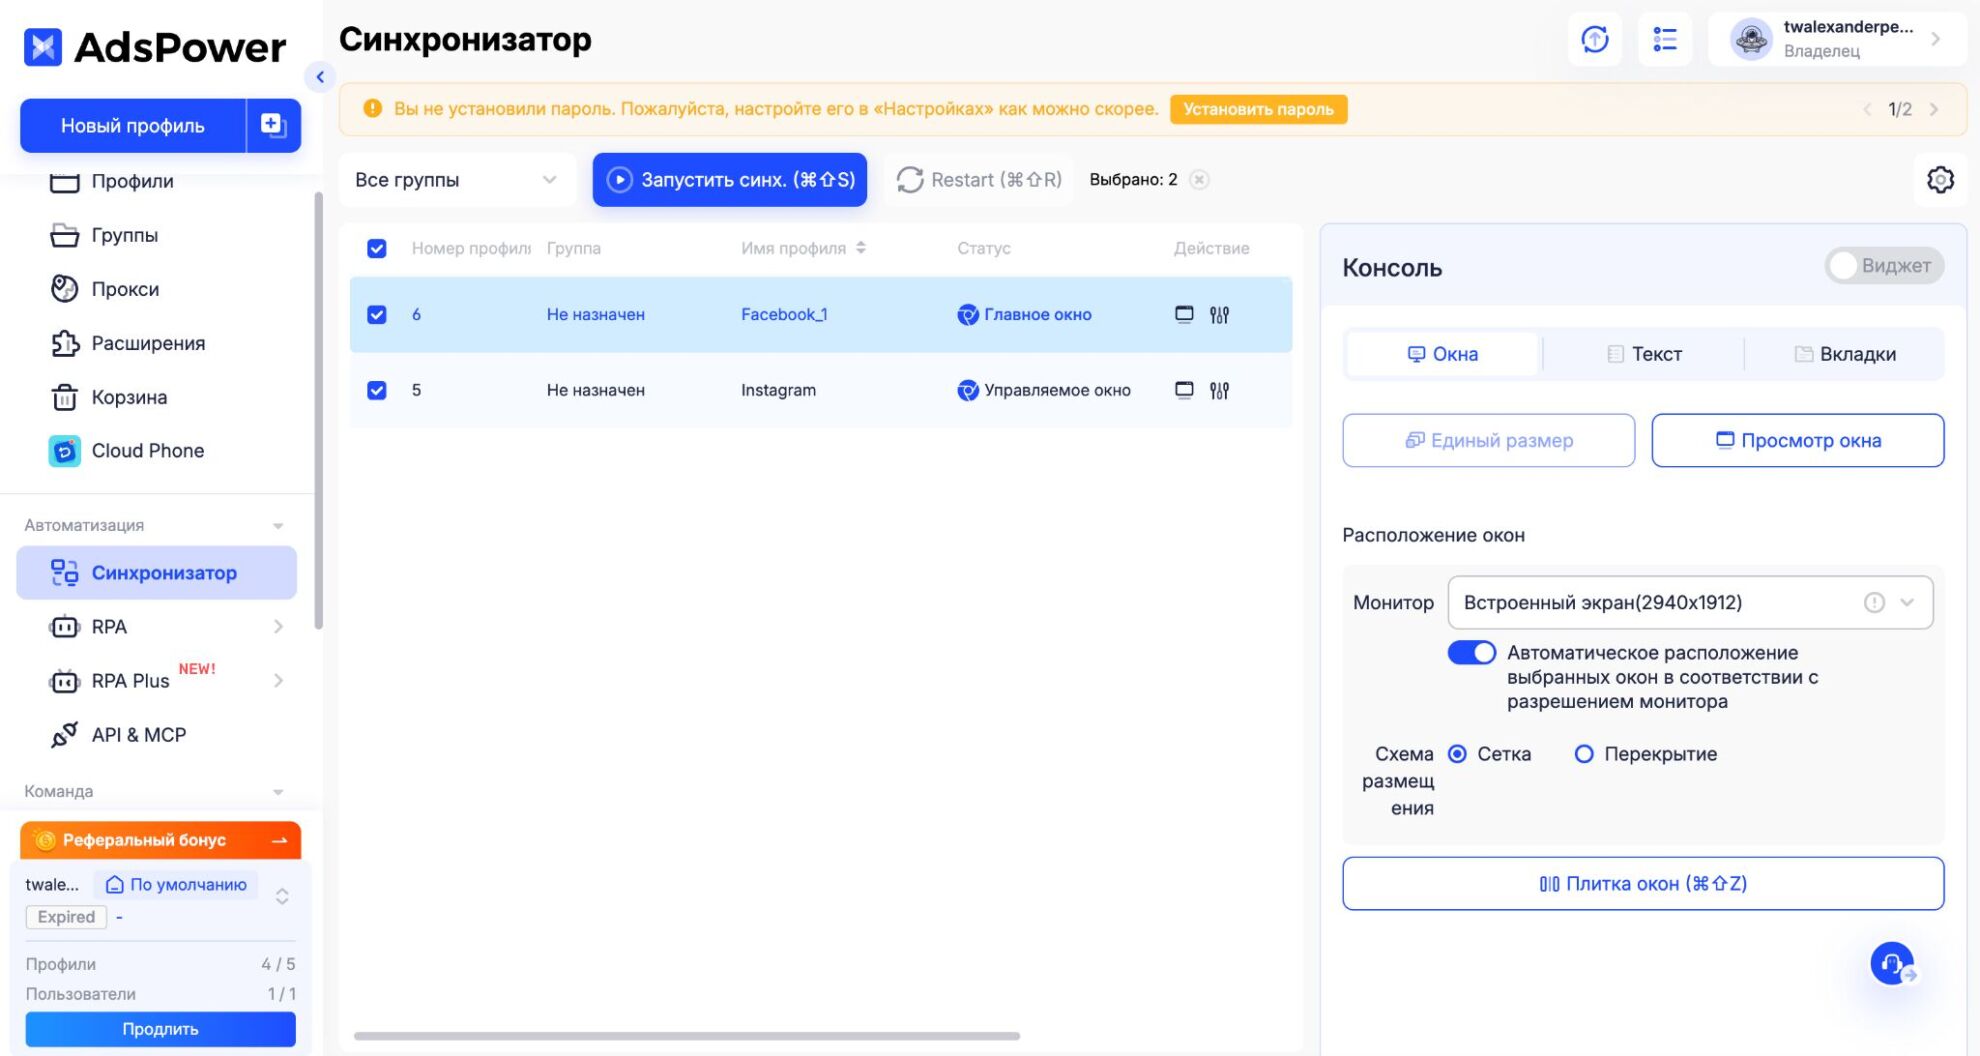
Task: Click the Продлить button
Action: pyautogui.click(x=160, y=1029)
